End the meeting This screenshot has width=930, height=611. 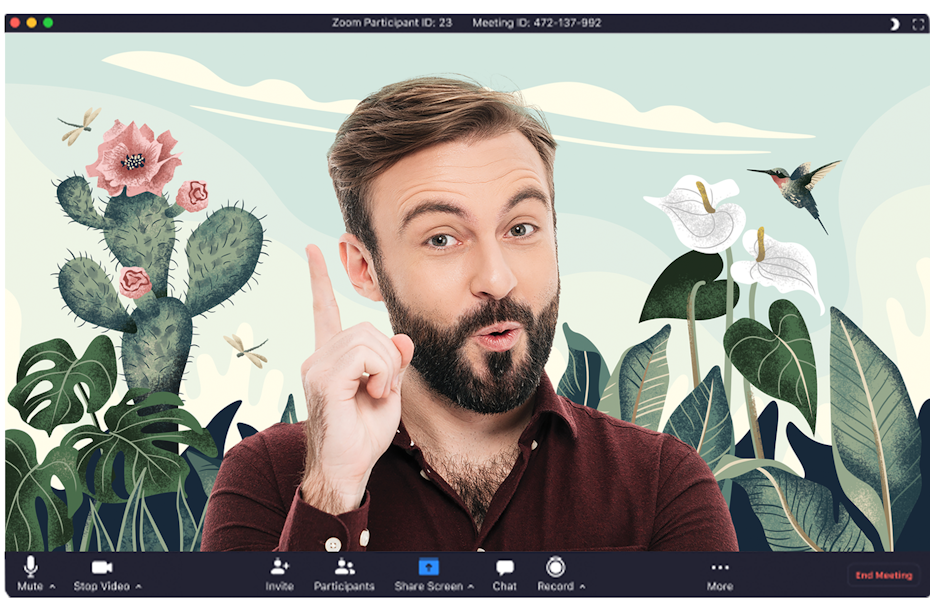click(883, 575)
